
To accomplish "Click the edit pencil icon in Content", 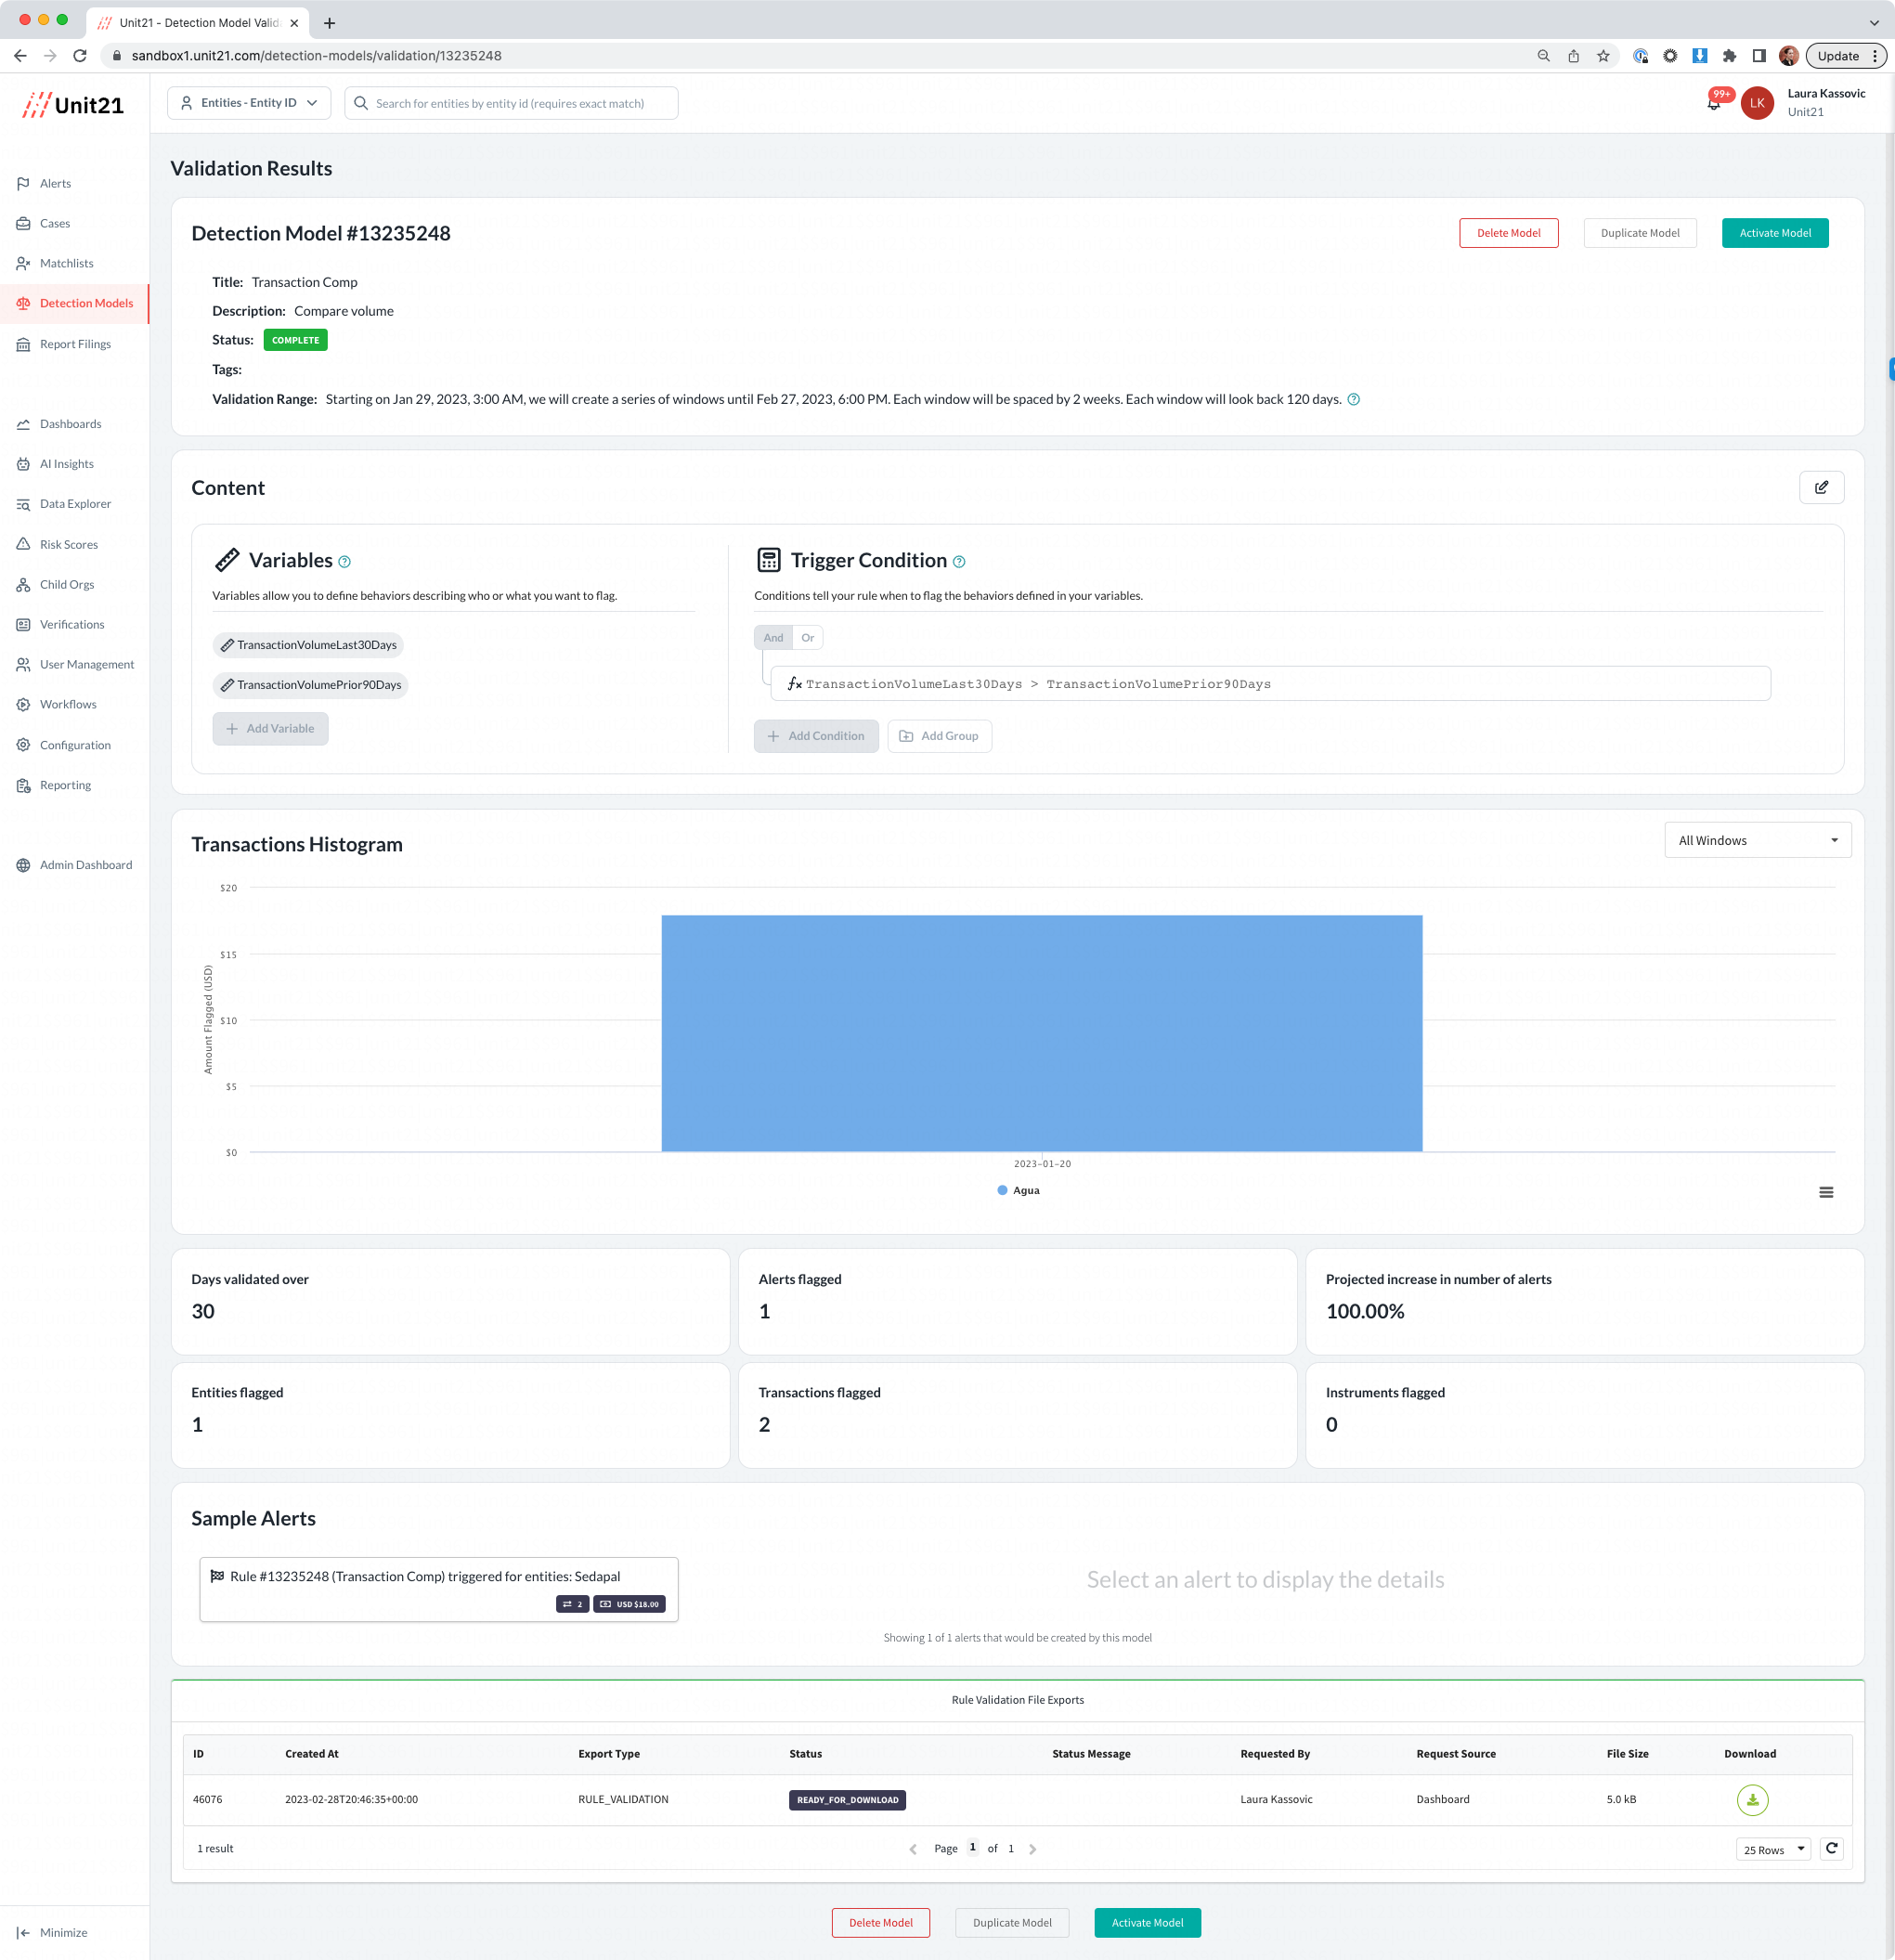I will pyautogui.click(x=1821, y=488).
